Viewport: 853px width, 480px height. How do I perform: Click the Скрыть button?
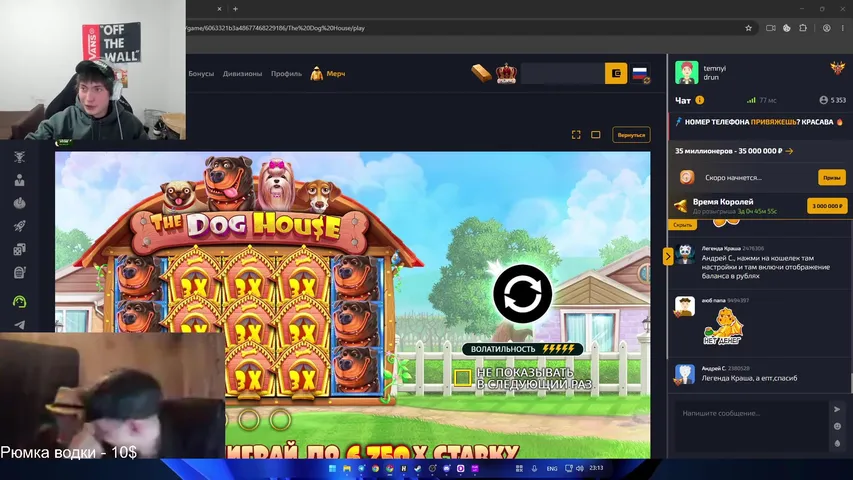(x=682, y=225)
